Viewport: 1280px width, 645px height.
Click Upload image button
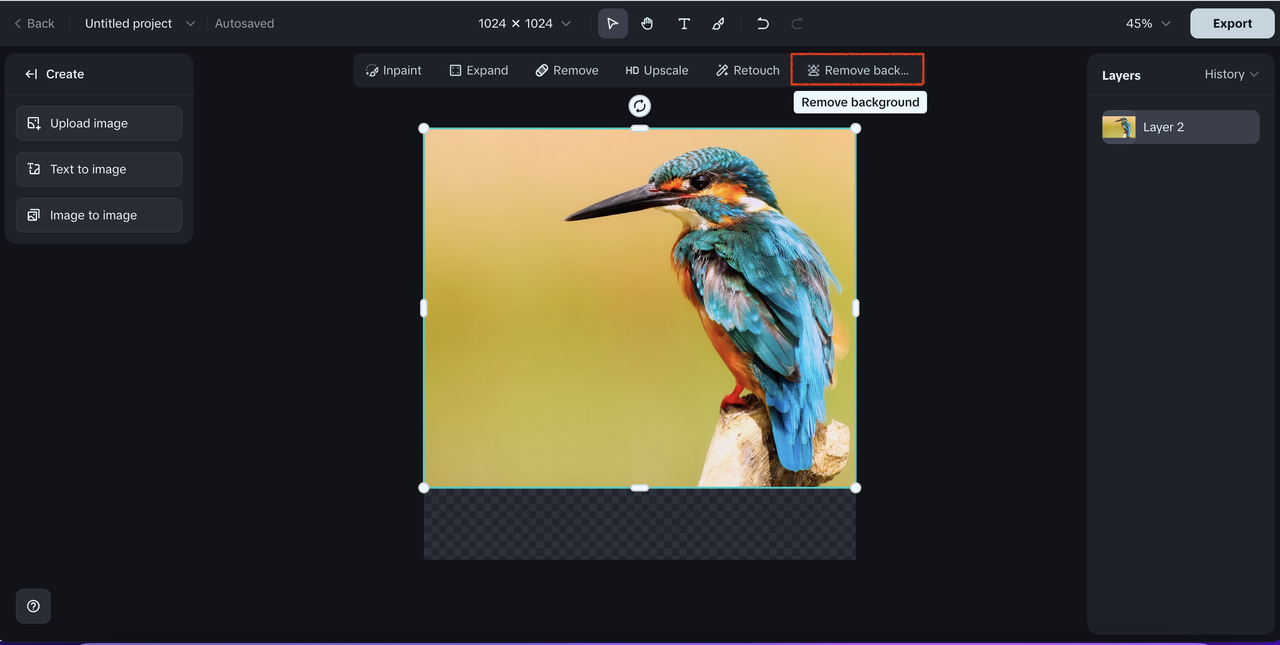[x=99, y=123]
